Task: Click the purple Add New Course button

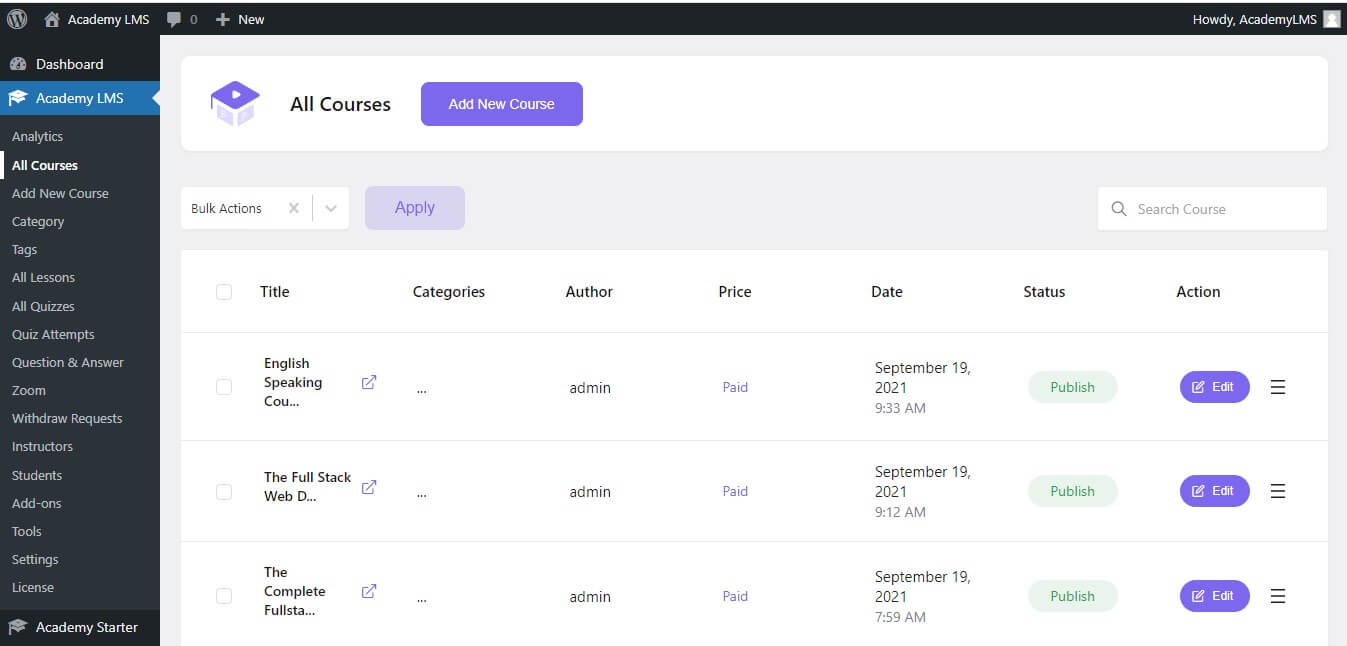Action: pyautogui.click(x=502, y=104)
